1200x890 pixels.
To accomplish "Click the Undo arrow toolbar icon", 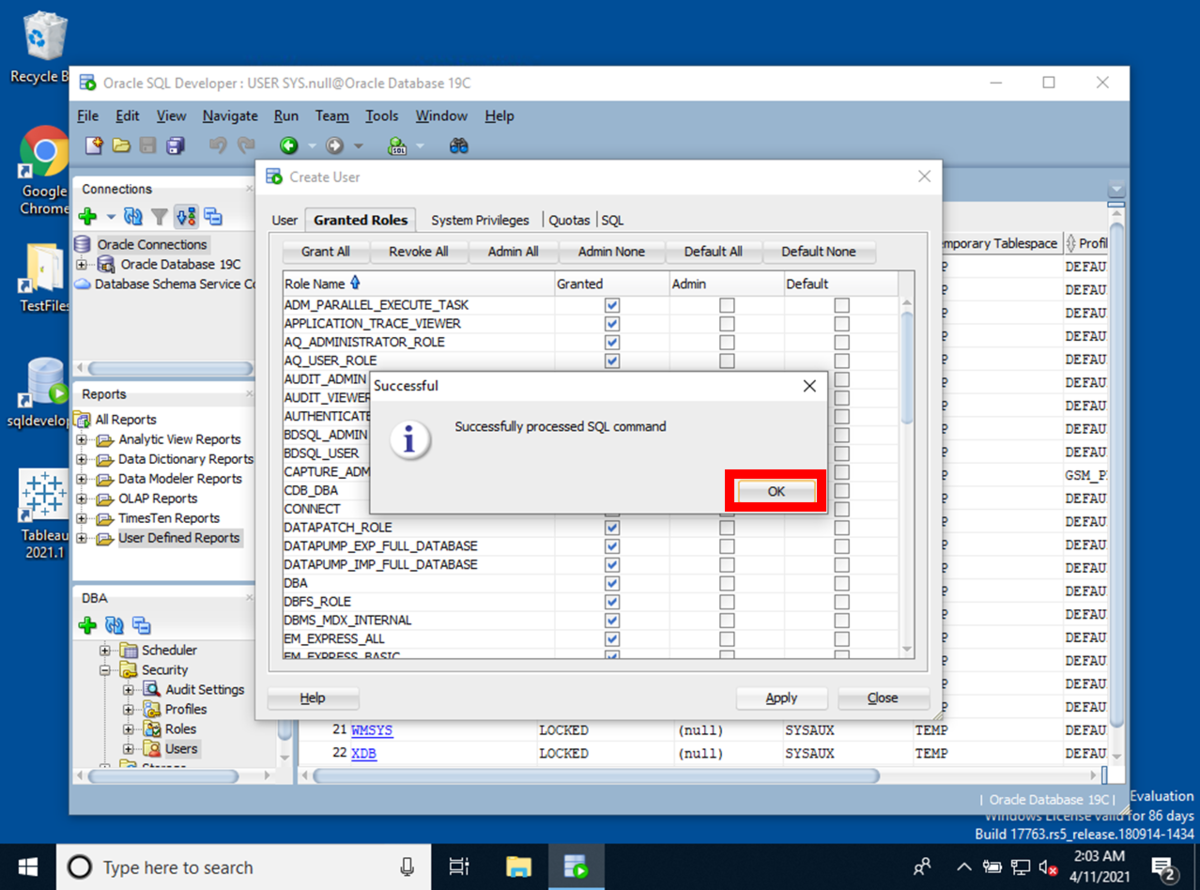I will pos(217,146).
